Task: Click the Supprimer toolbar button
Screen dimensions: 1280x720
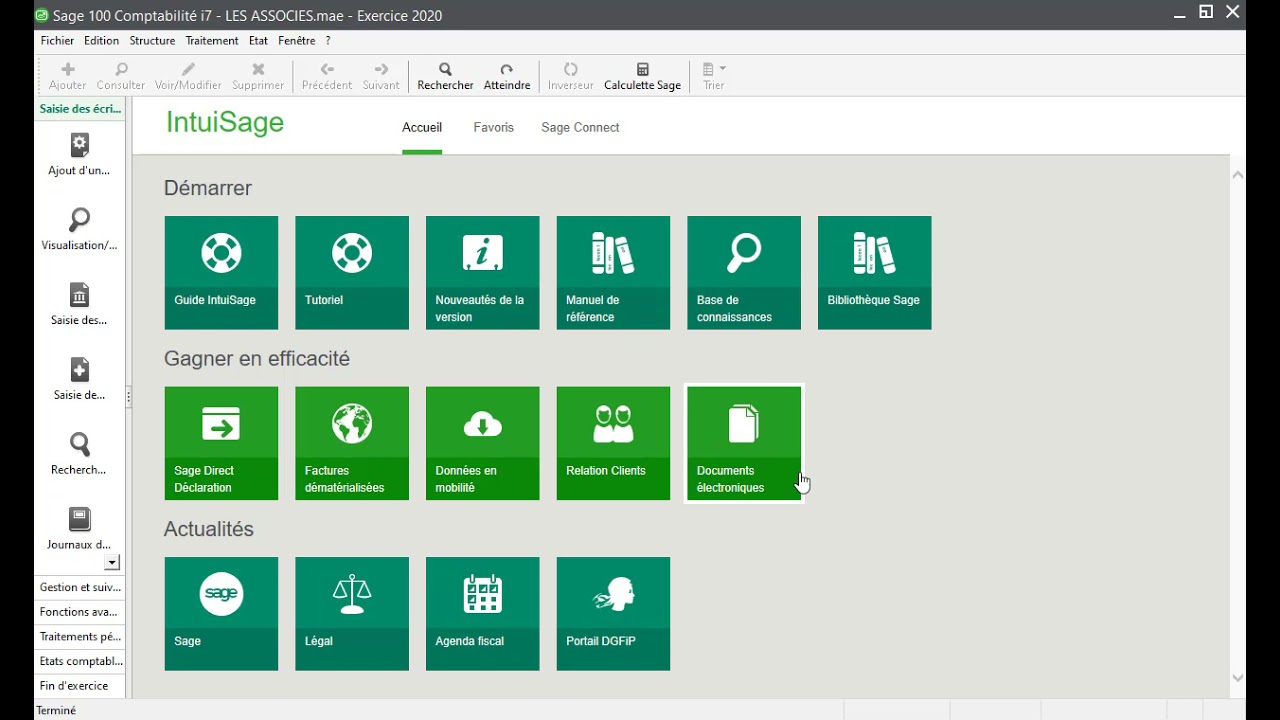Action: pyautogui.click(x=258, y=76)
